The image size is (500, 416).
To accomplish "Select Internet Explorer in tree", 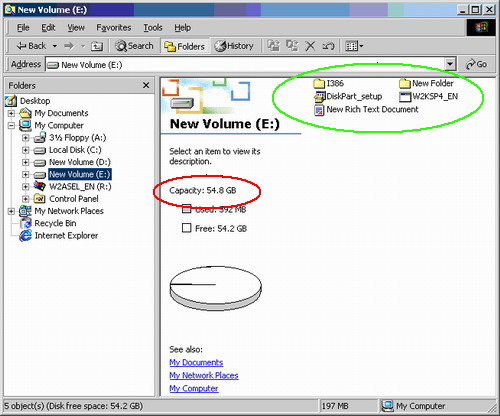I will point(66,236).
